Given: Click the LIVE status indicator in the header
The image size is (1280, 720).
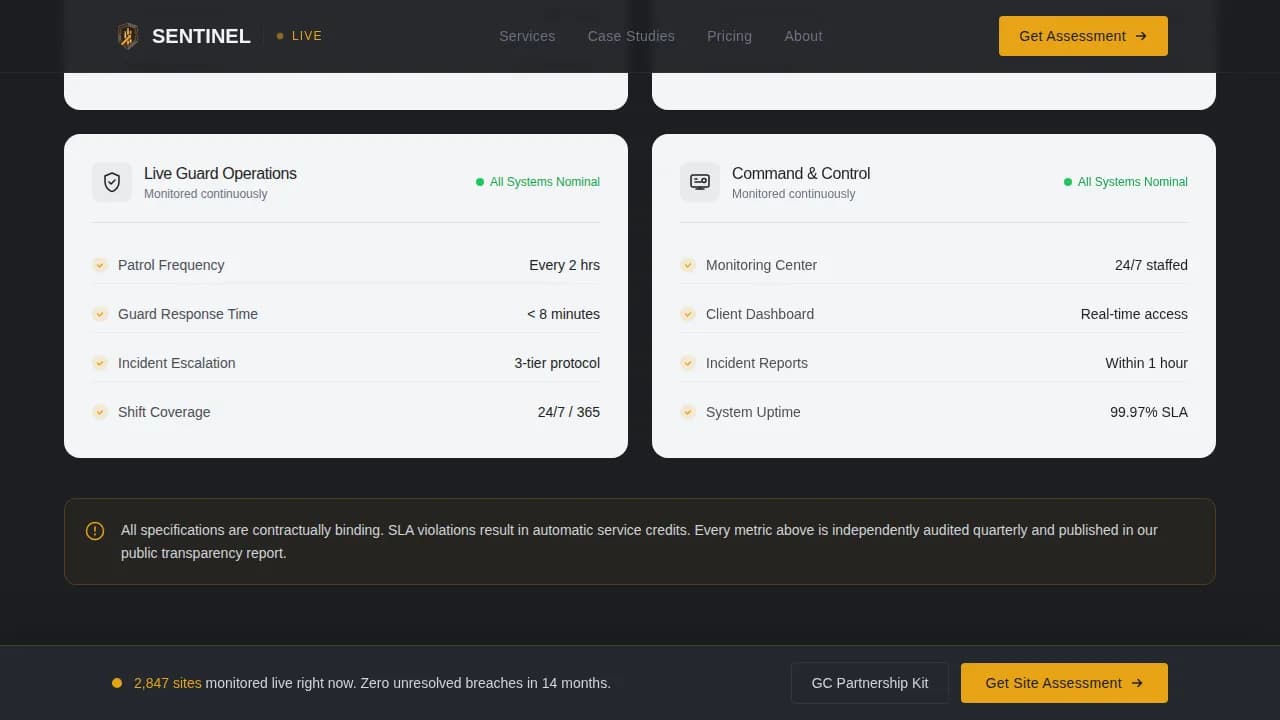Looking at the screenshot, I should click(x=300, y=36).
